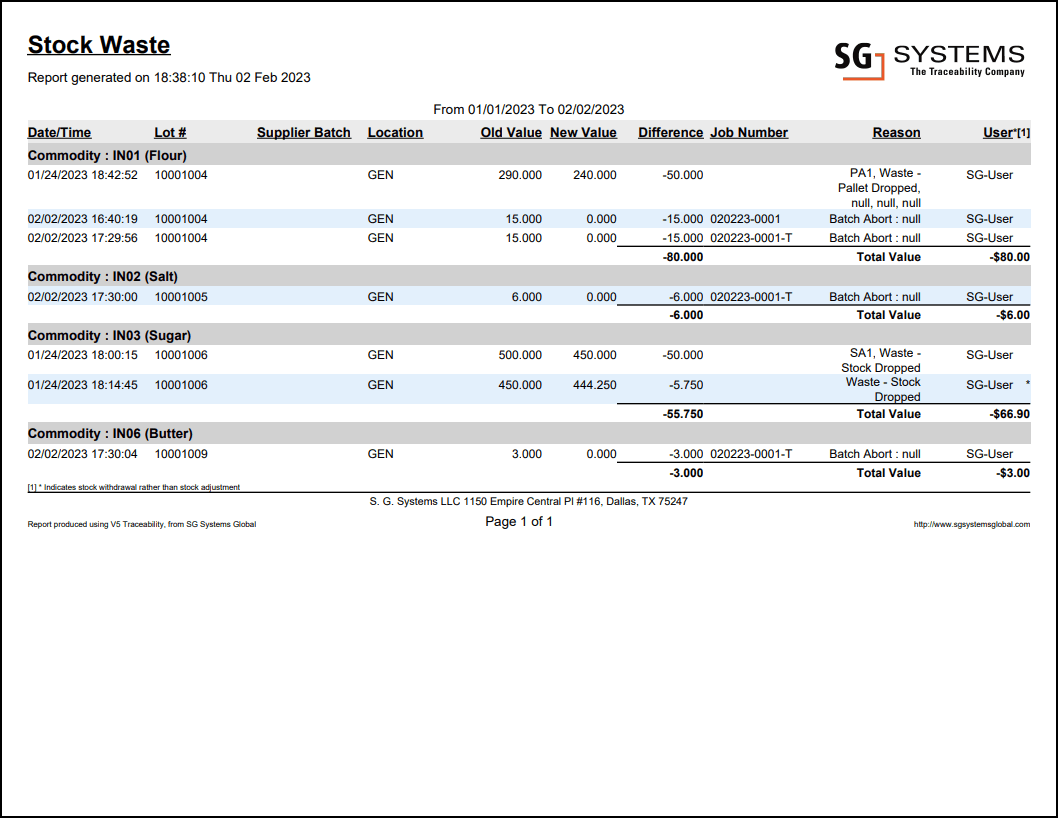Click the Stock Waste report title
Image resolution: width=1058 pixels, height=818 pixels.
click(98, 45)
